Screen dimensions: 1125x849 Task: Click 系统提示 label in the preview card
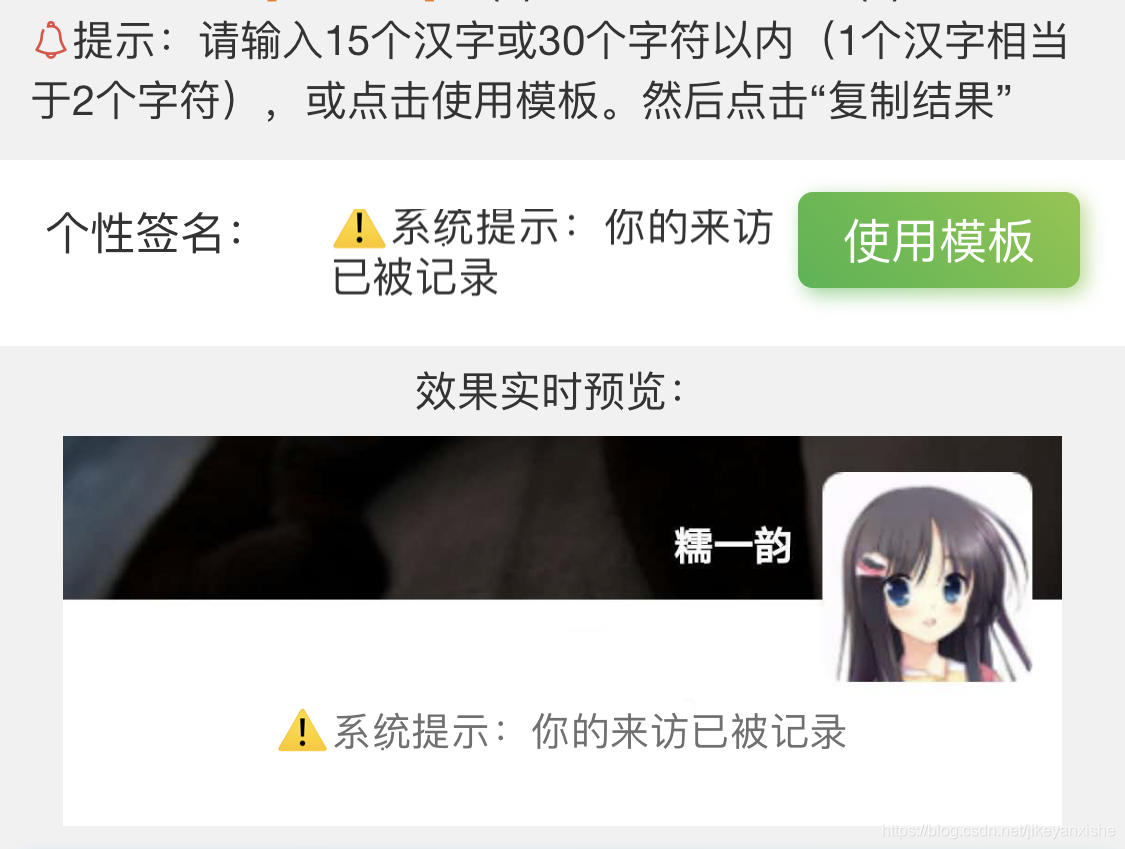coord(412,732)
